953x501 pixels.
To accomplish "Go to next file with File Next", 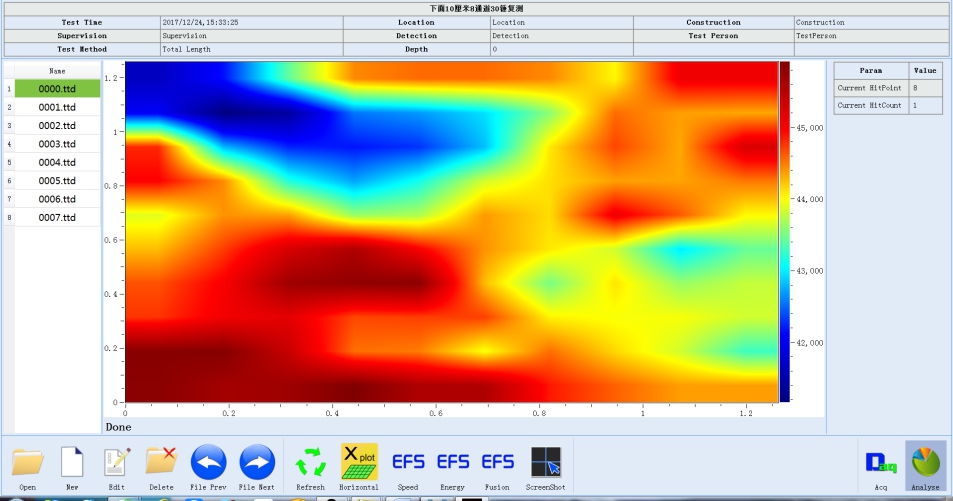I will click(x=257, y=462).
